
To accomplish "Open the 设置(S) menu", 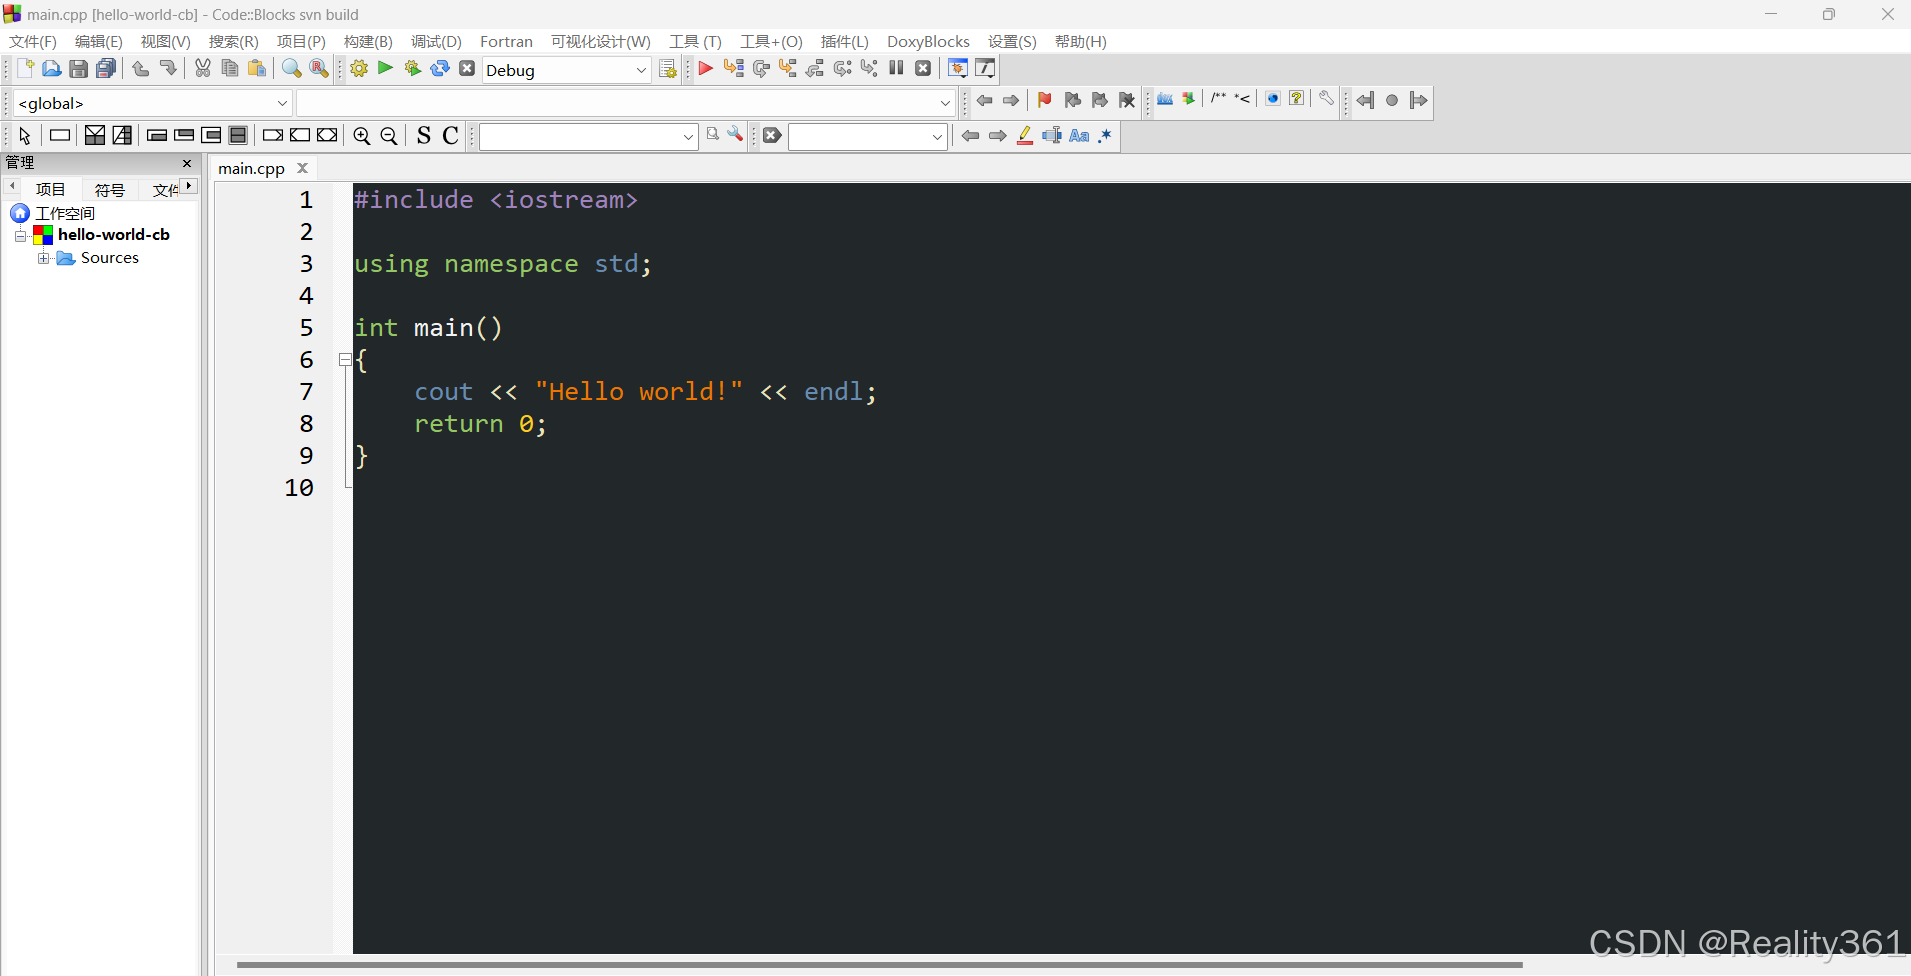I will click(x=1012, y=42).
